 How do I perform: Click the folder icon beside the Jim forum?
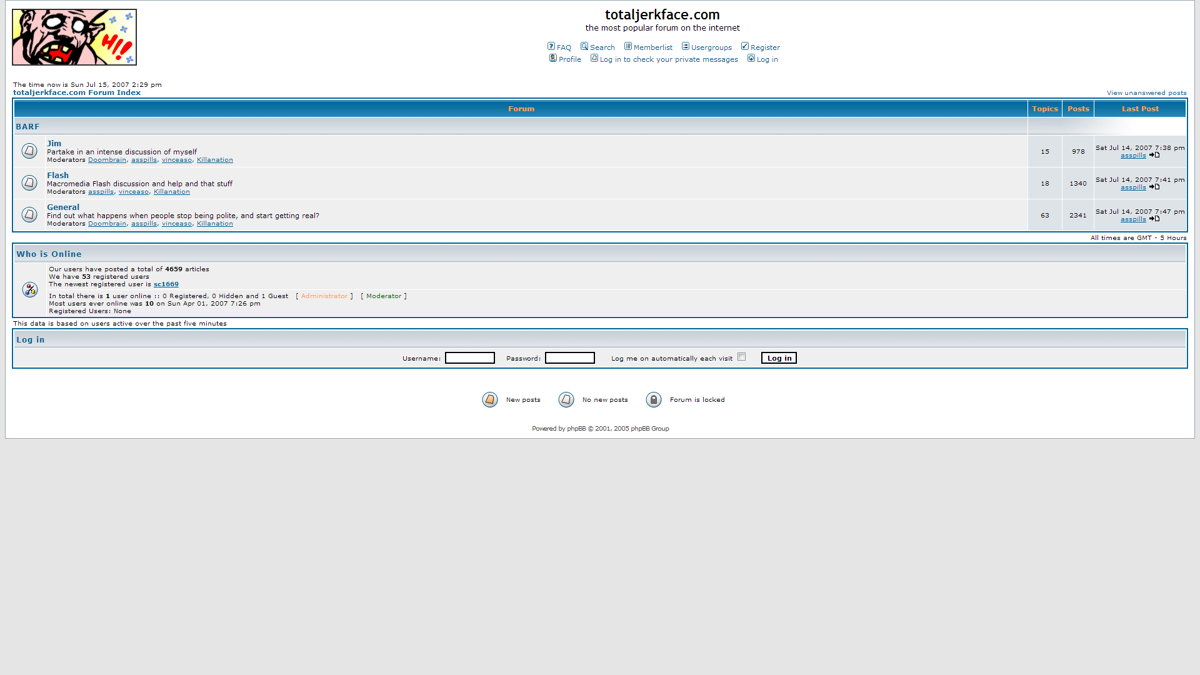pos(29,151)
